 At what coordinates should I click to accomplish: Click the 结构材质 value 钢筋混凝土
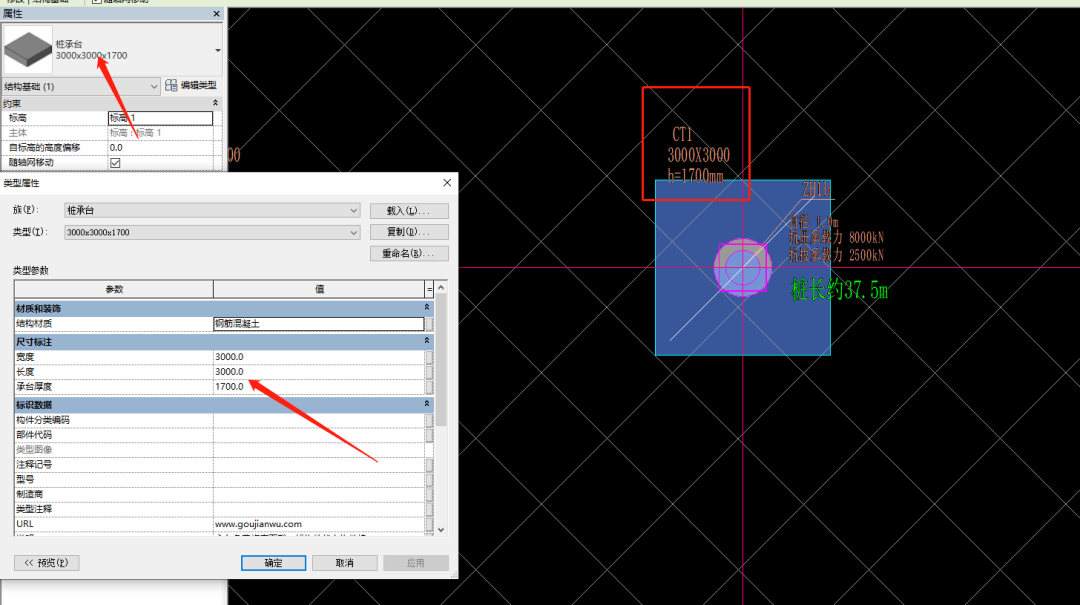[x=319, y=323]
